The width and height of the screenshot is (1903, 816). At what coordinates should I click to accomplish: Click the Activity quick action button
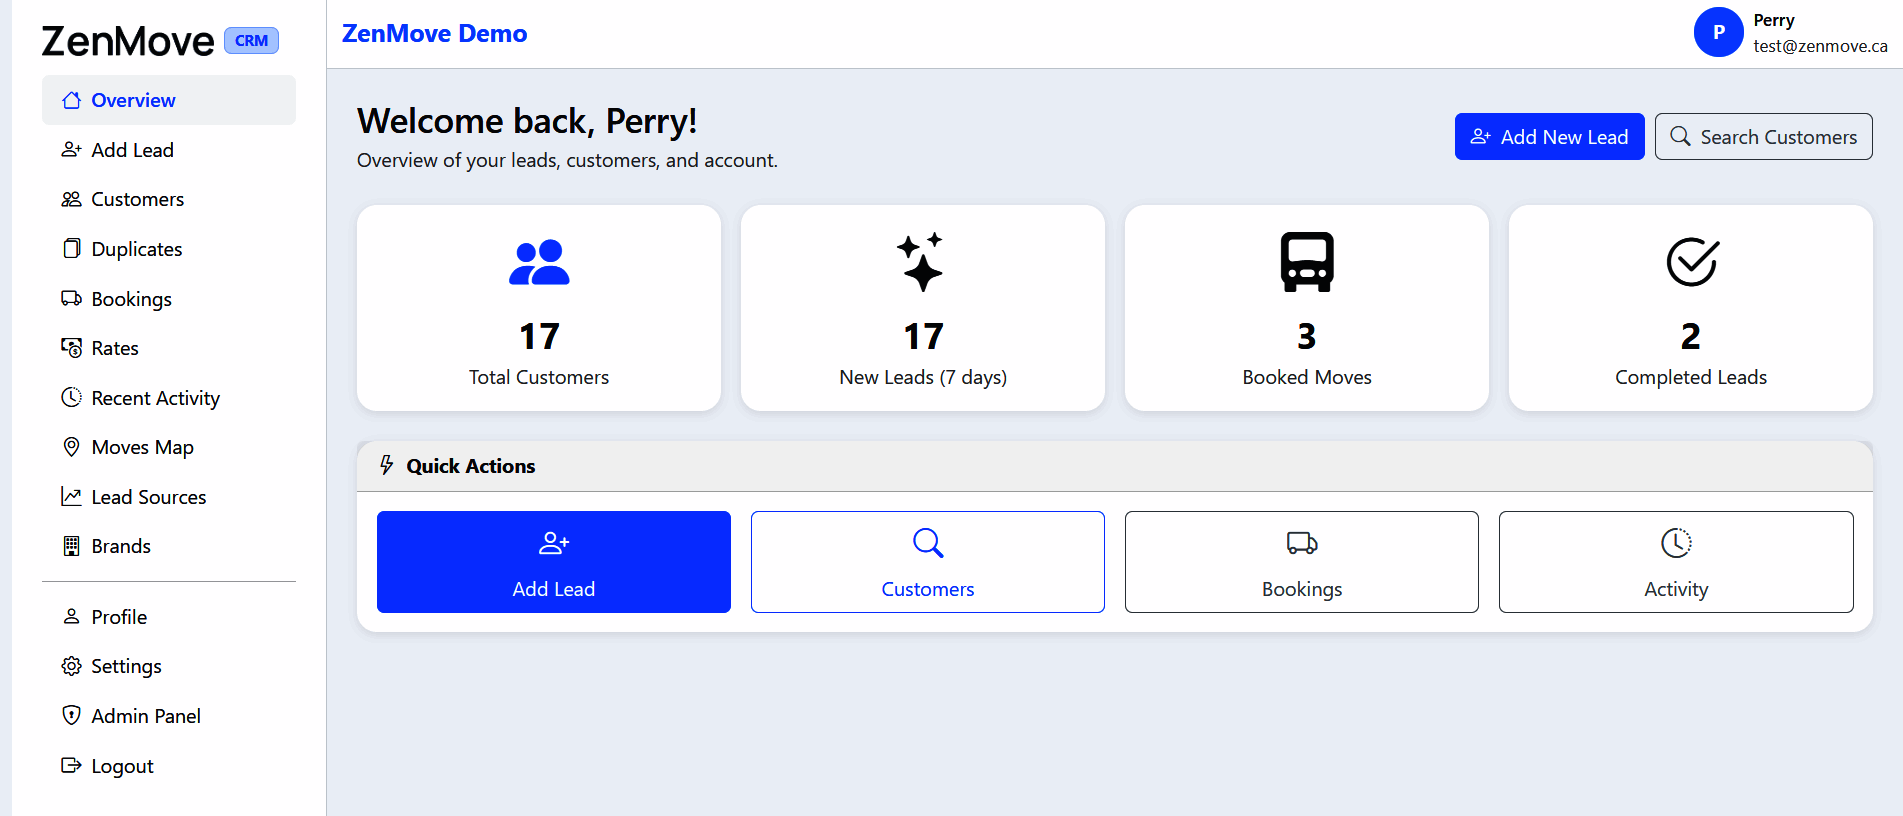[x=1675, y=562]
